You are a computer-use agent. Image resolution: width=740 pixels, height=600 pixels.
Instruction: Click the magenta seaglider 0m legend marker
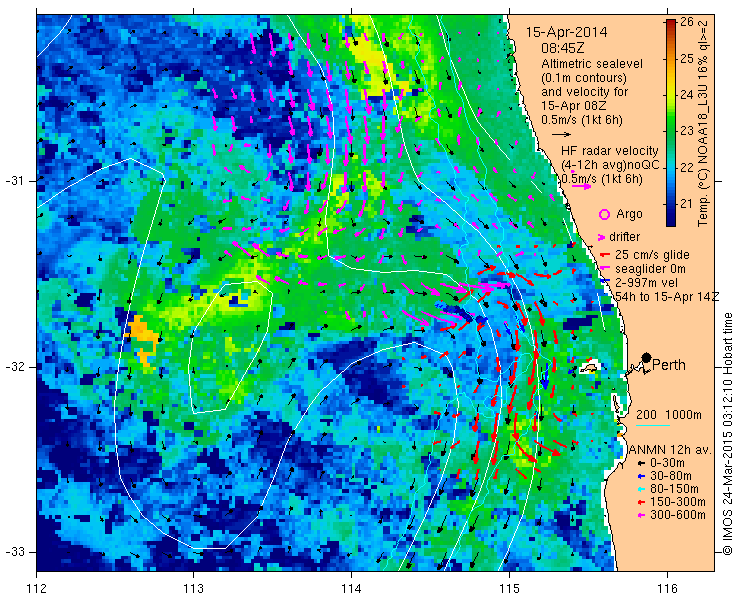tap(603, 270)
